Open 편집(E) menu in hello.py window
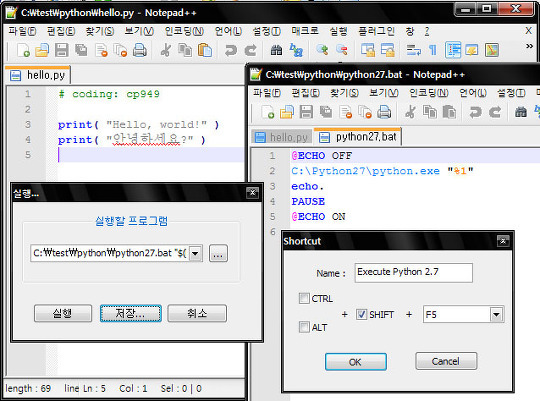 pos(61,31)
